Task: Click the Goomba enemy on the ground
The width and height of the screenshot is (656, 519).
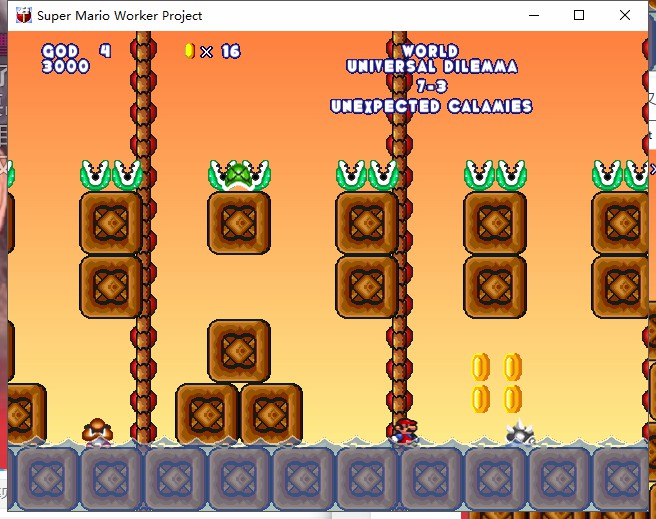Action: [97, 432]
